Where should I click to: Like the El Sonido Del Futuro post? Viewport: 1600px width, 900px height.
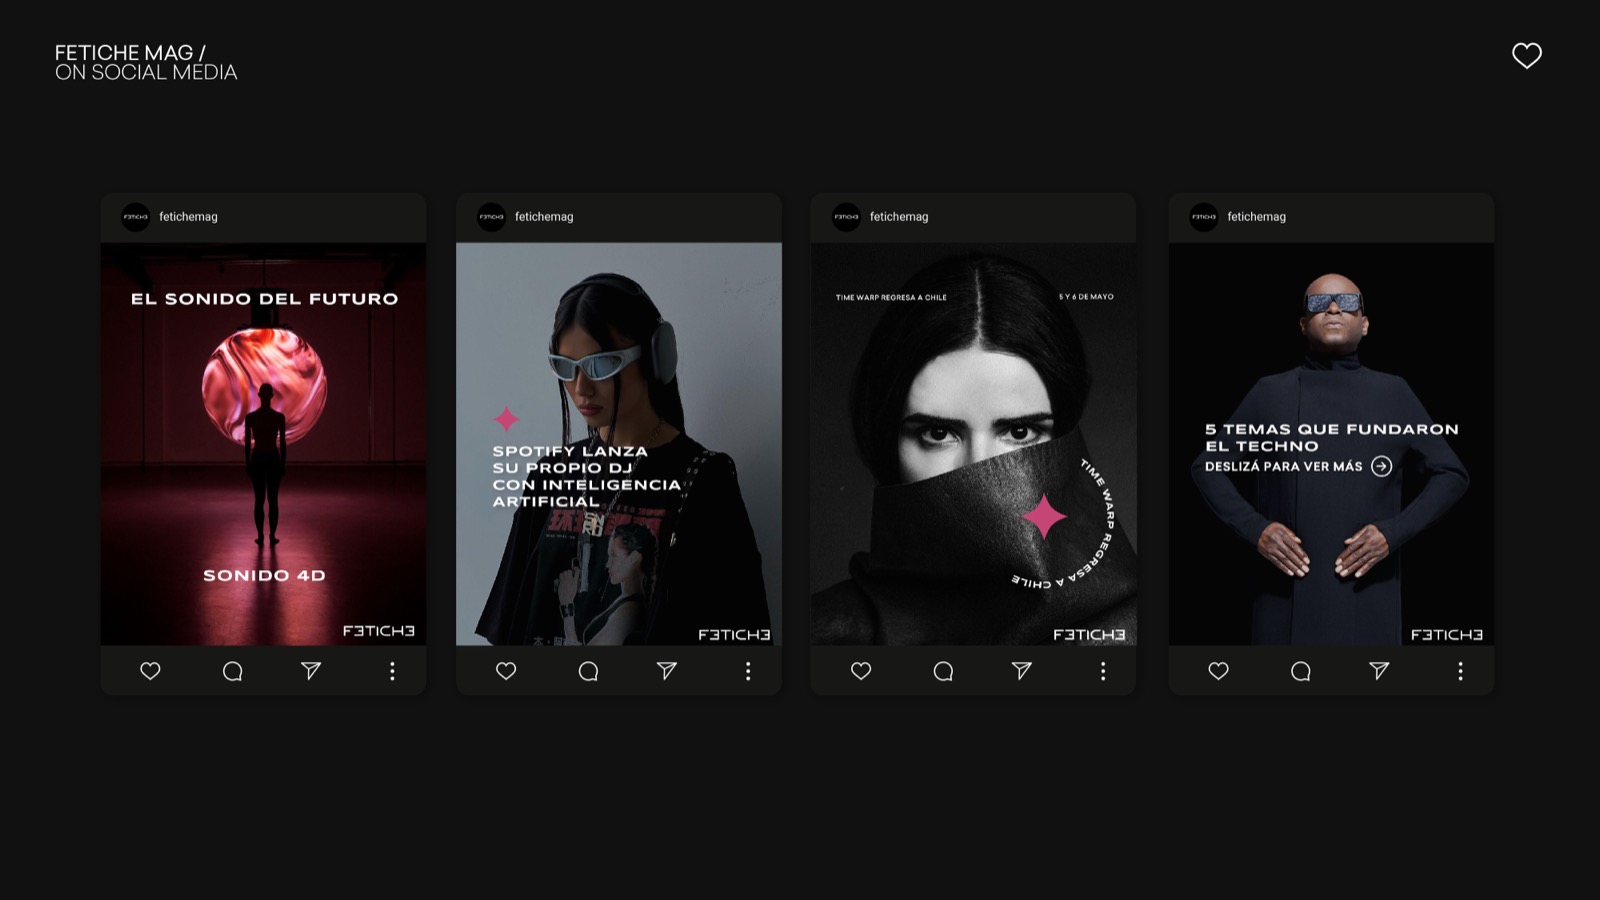point(150,671)
